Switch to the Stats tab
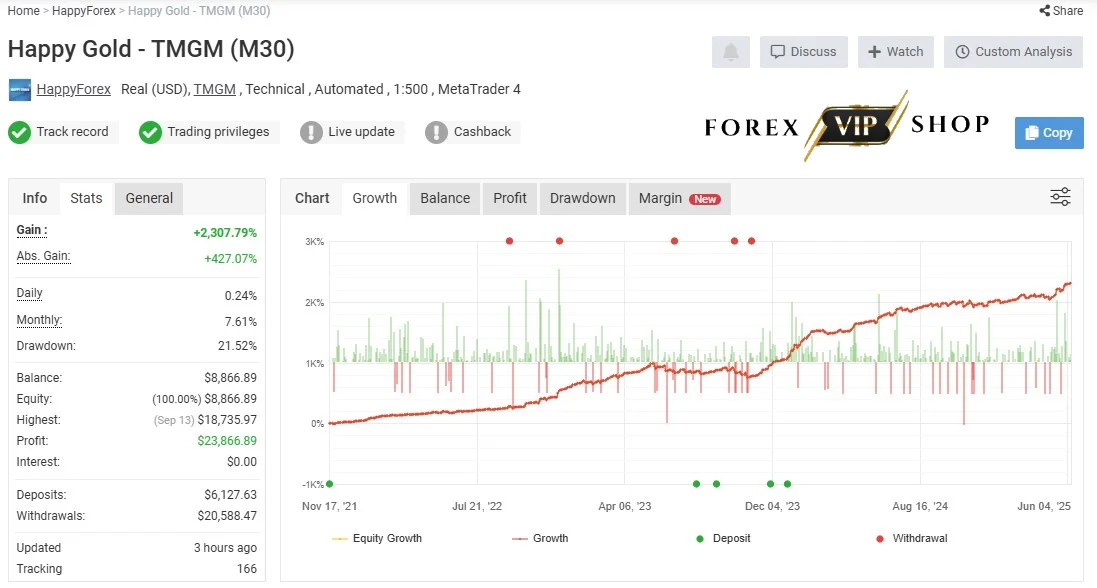 pos(86,198)
